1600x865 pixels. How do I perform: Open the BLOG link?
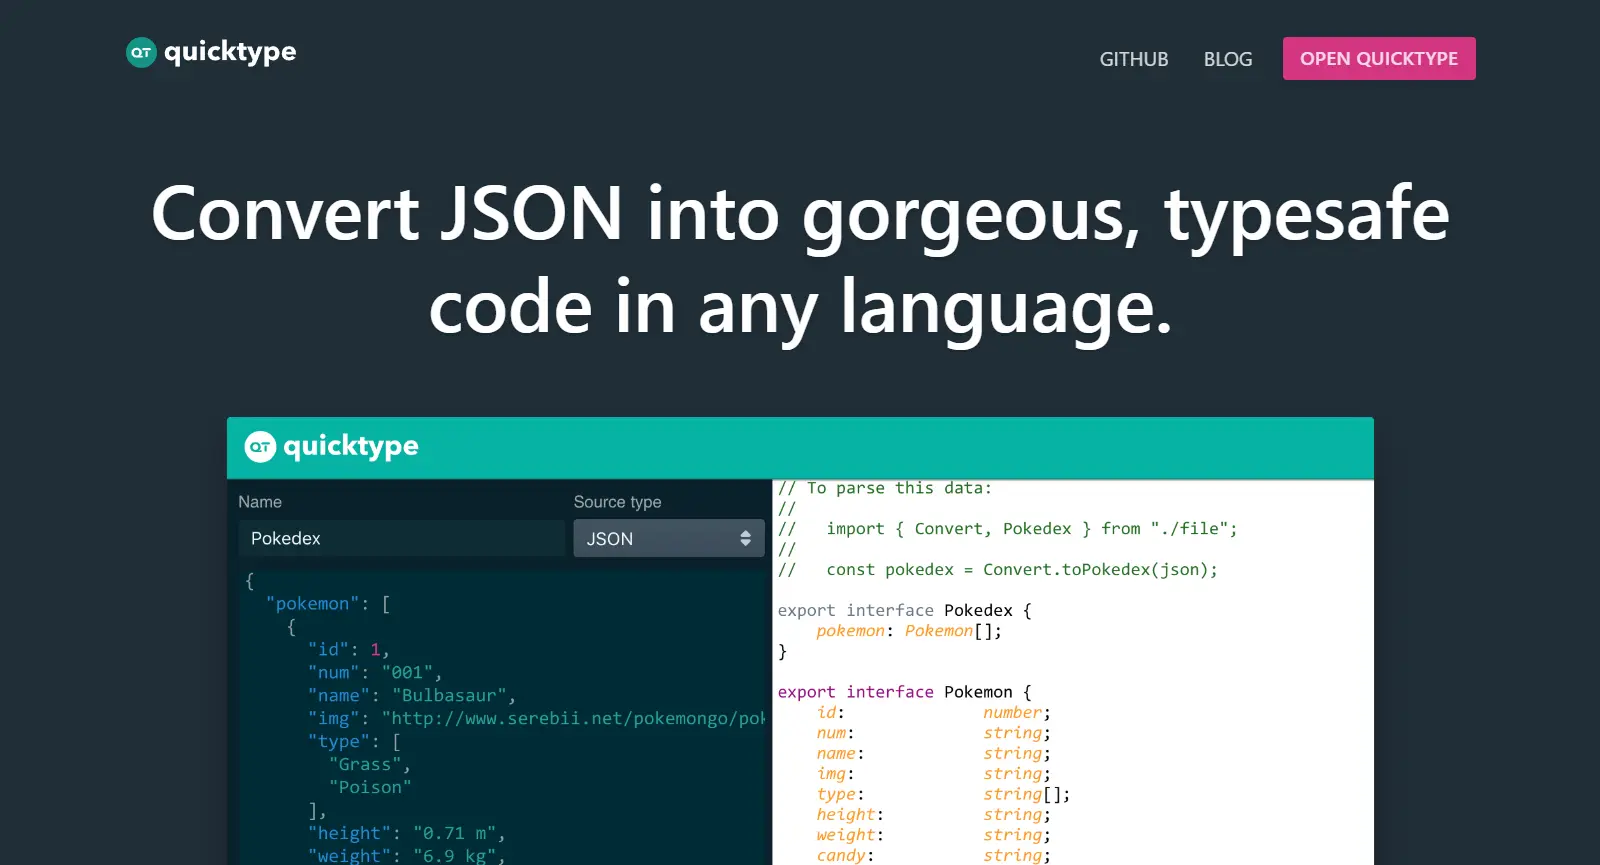(x=1228, y=59)
